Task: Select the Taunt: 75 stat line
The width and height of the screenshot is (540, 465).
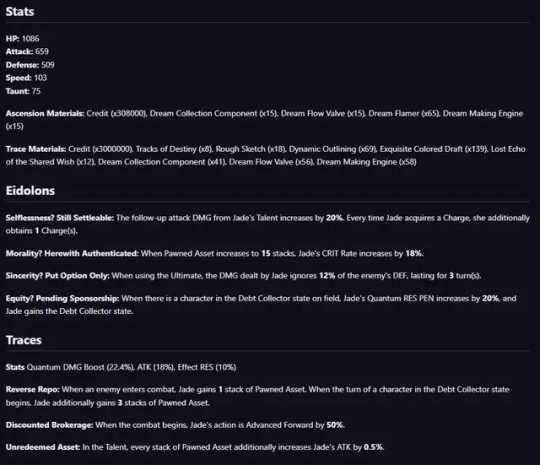Action: 23,91
